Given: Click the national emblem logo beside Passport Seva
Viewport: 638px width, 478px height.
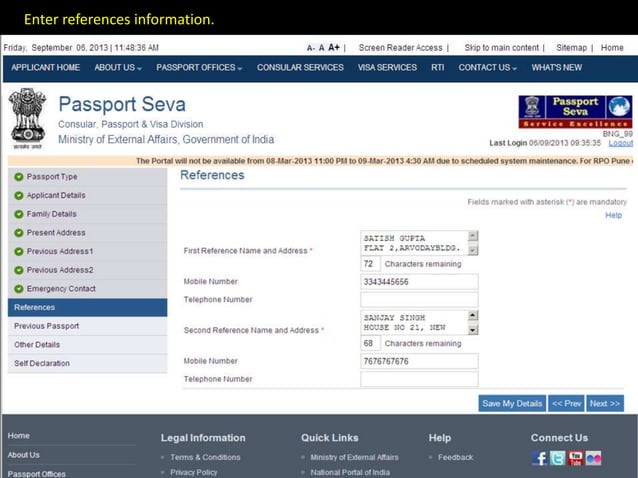Looking at the screenshot, I should (27, 118).
